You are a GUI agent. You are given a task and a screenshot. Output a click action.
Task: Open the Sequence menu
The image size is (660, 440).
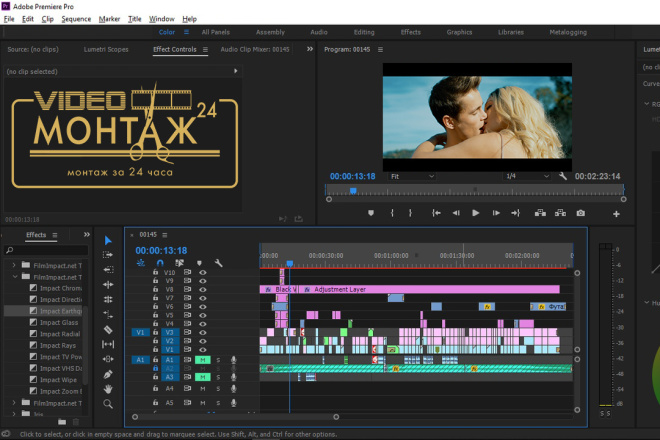click(x=76, y=19)
